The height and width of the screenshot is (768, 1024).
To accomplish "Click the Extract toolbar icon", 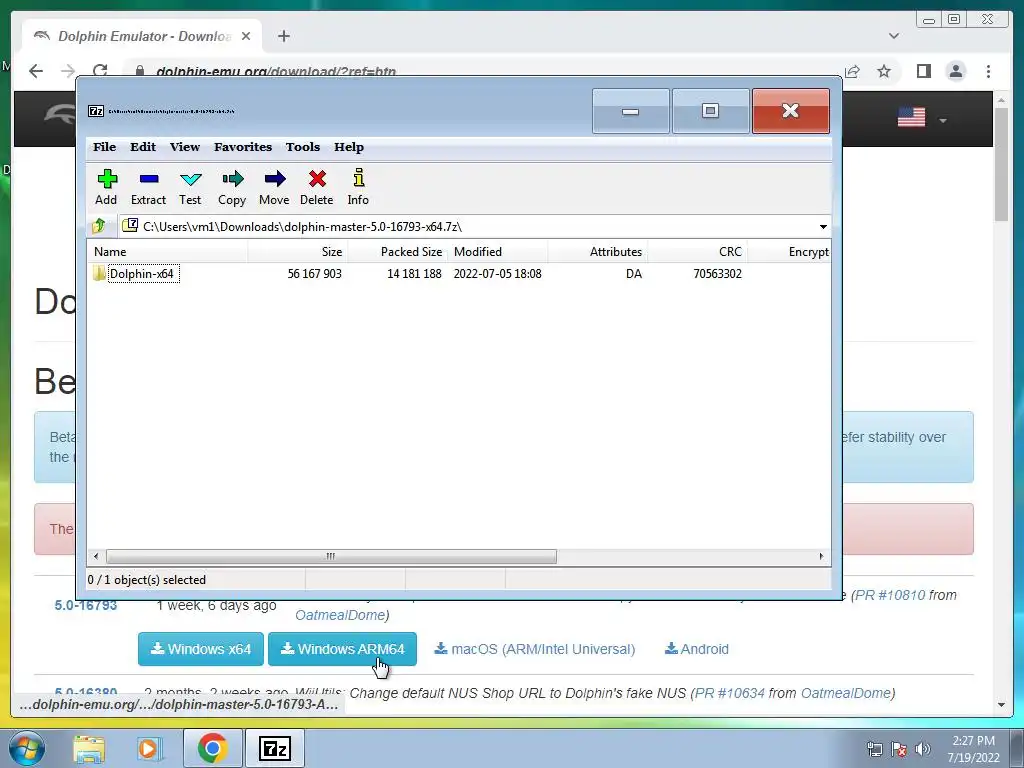I will (x=148, y=187).
